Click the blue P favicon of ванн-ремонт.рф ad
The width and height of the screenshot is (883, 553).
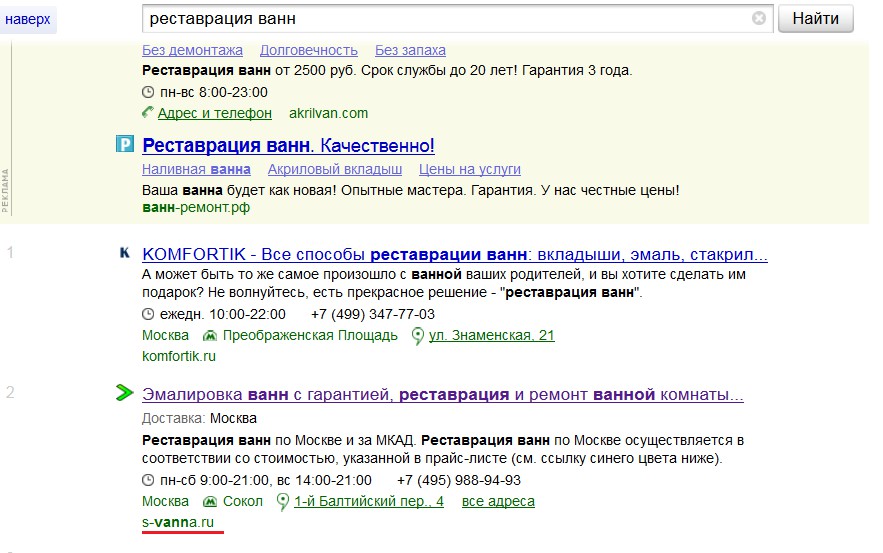pyautogui.click(x=124, y=144)
